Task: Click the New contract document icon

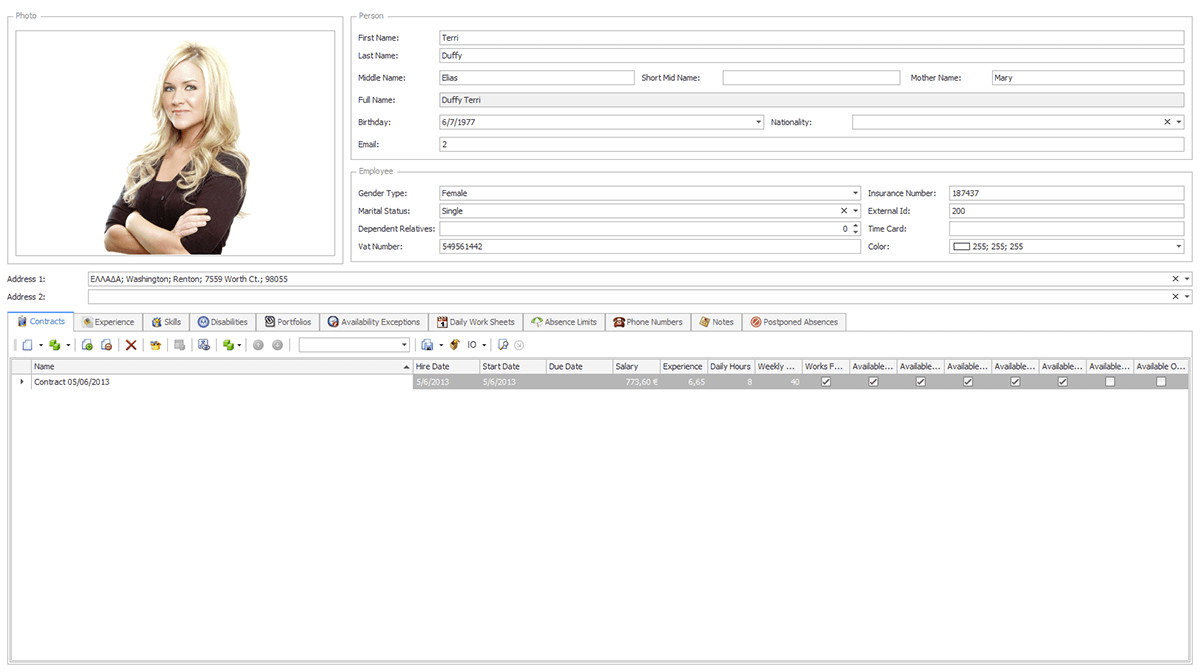Action: pyautogui.click(x=28, y=344)
